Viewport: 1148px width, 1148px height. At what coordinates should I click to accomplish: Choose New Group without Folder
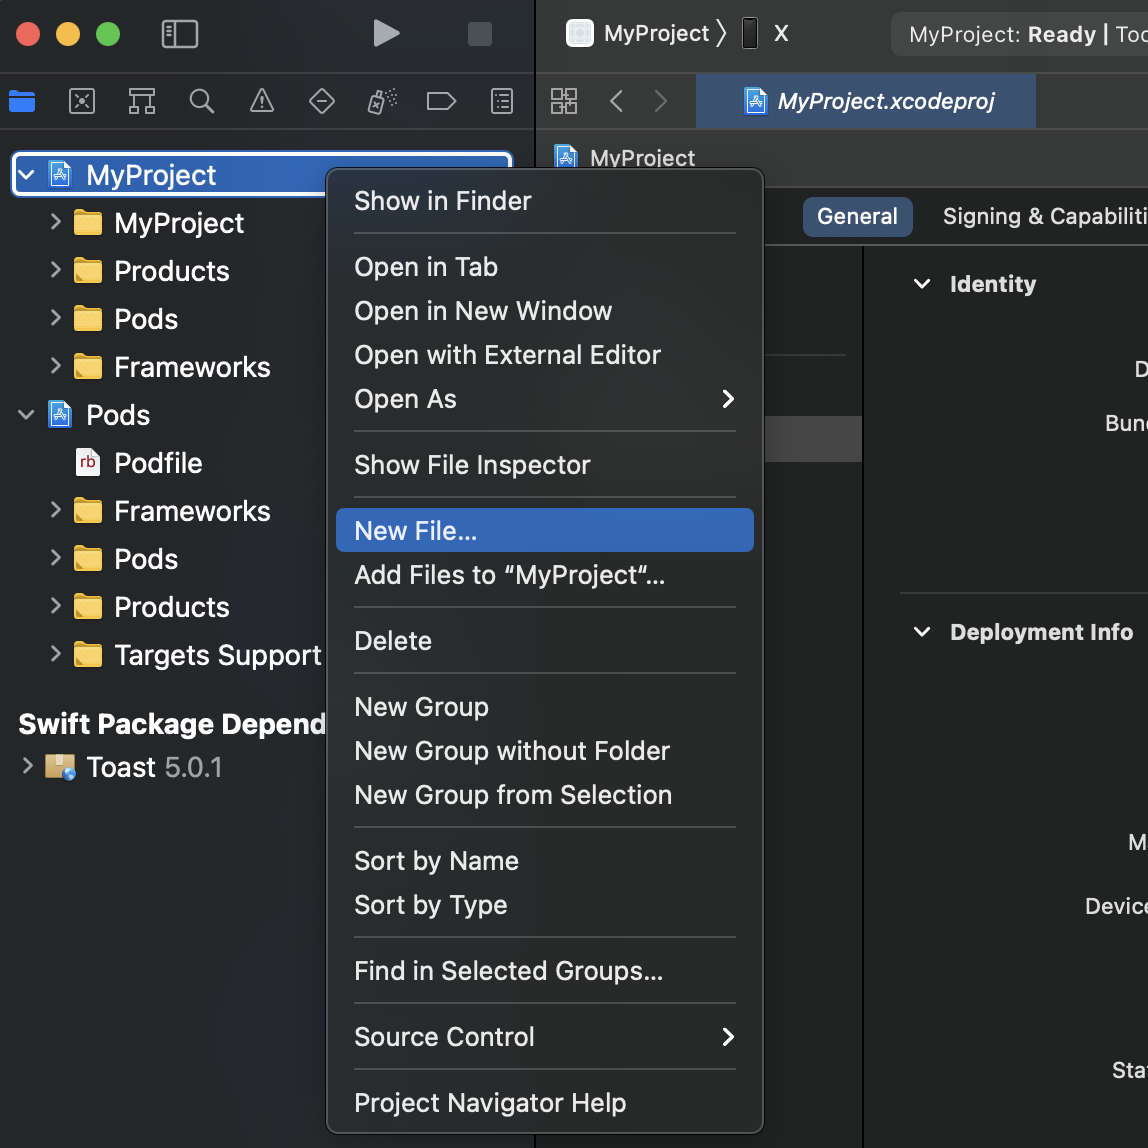click(544, 750)
